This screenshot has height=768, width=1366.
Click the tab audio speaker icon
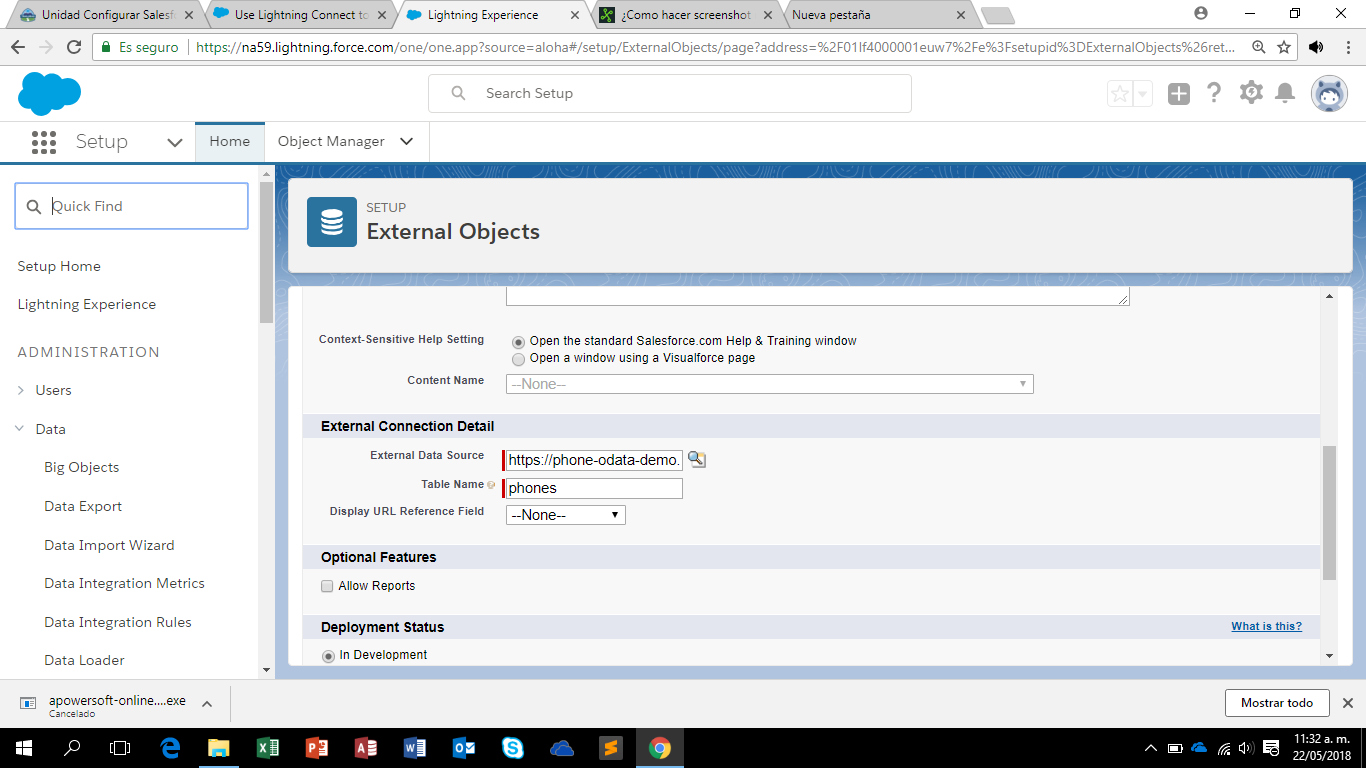1316,47
